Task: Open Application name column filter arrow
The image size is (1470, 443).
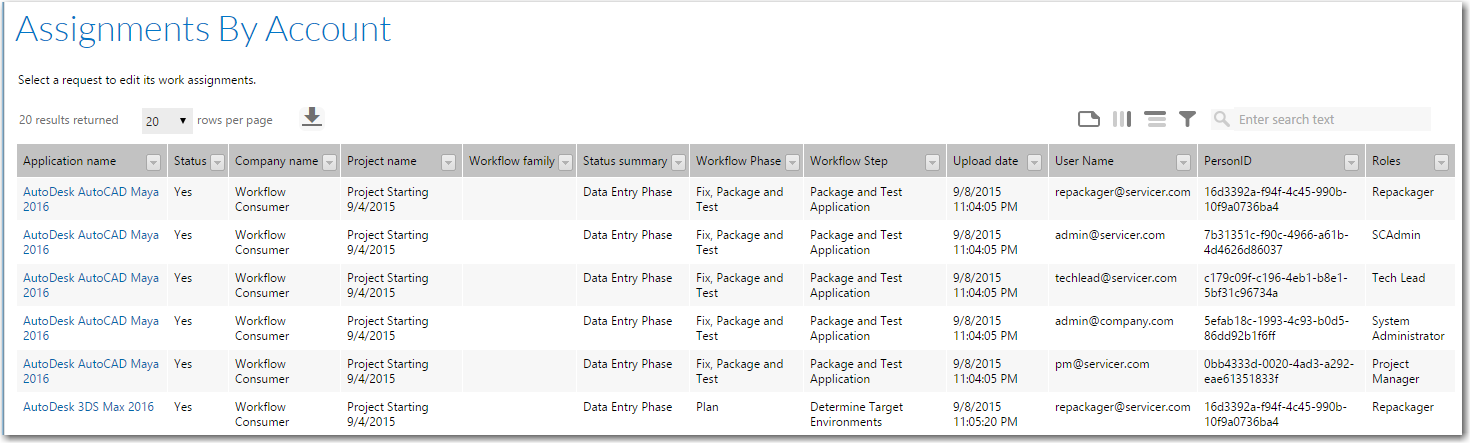Action: coord(153,162)
